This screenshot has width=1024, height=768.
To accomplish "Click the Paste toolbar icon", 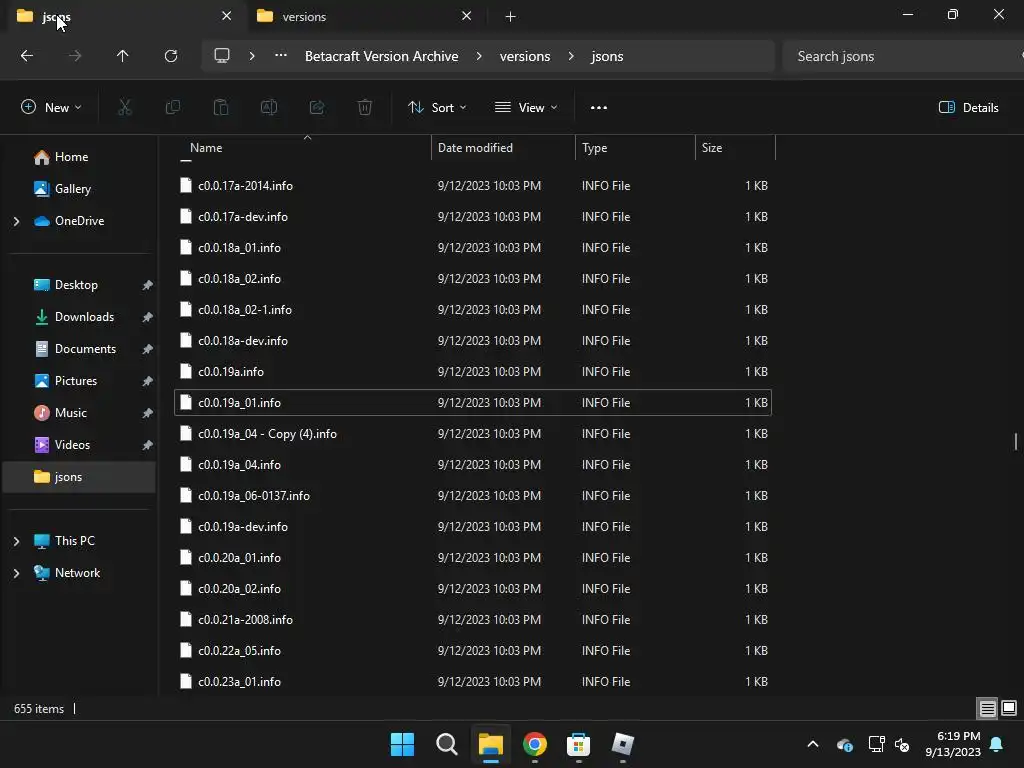I will coord(221,108).
